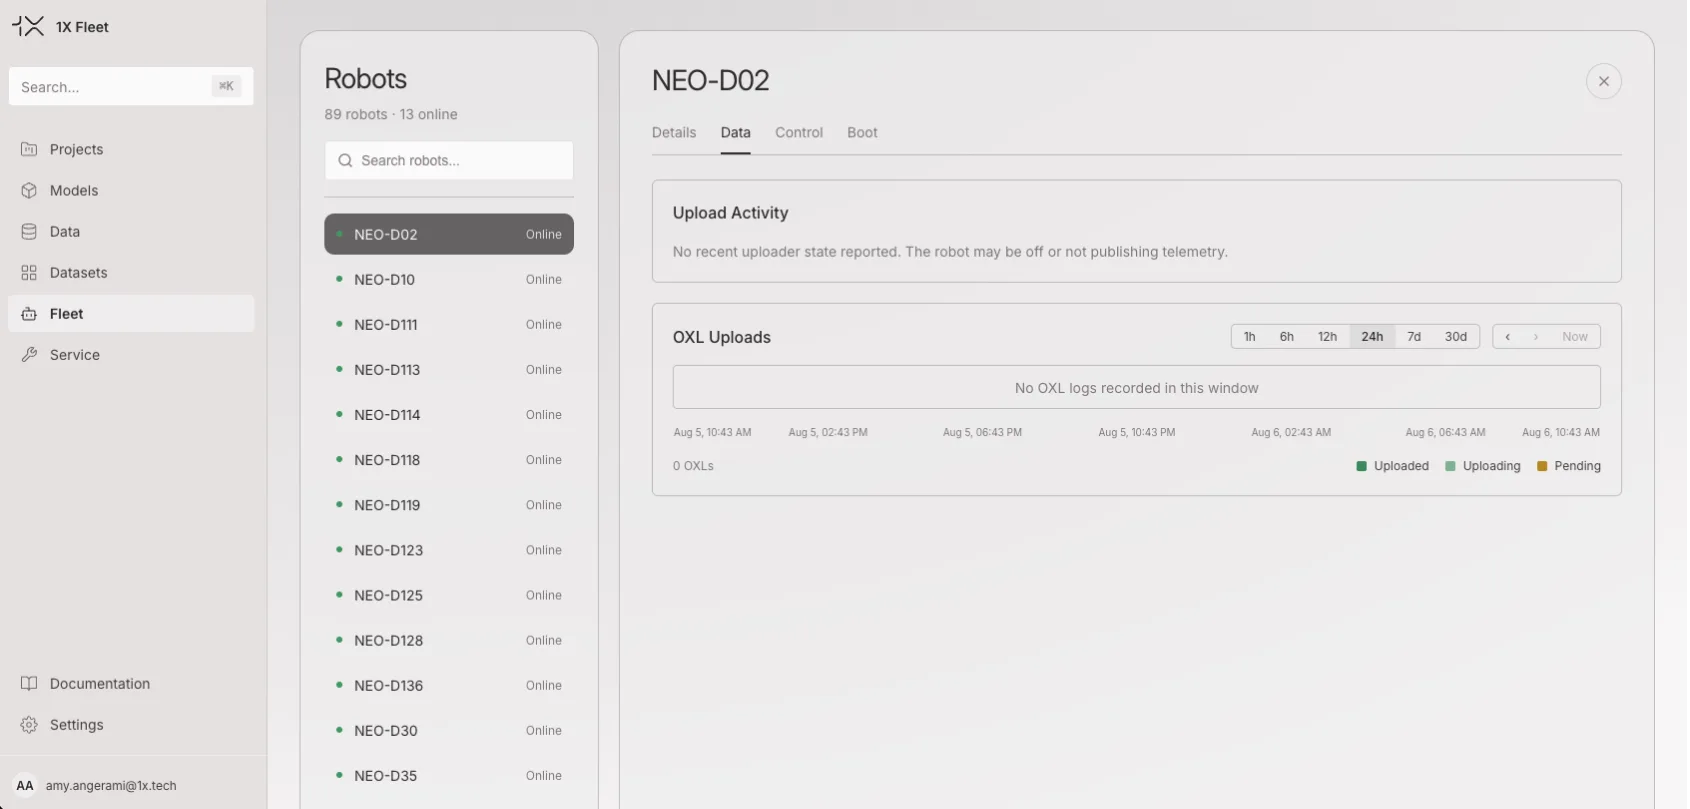Set OXL uploads range to 12h

pyautogui.click(x=1327, y=336)
